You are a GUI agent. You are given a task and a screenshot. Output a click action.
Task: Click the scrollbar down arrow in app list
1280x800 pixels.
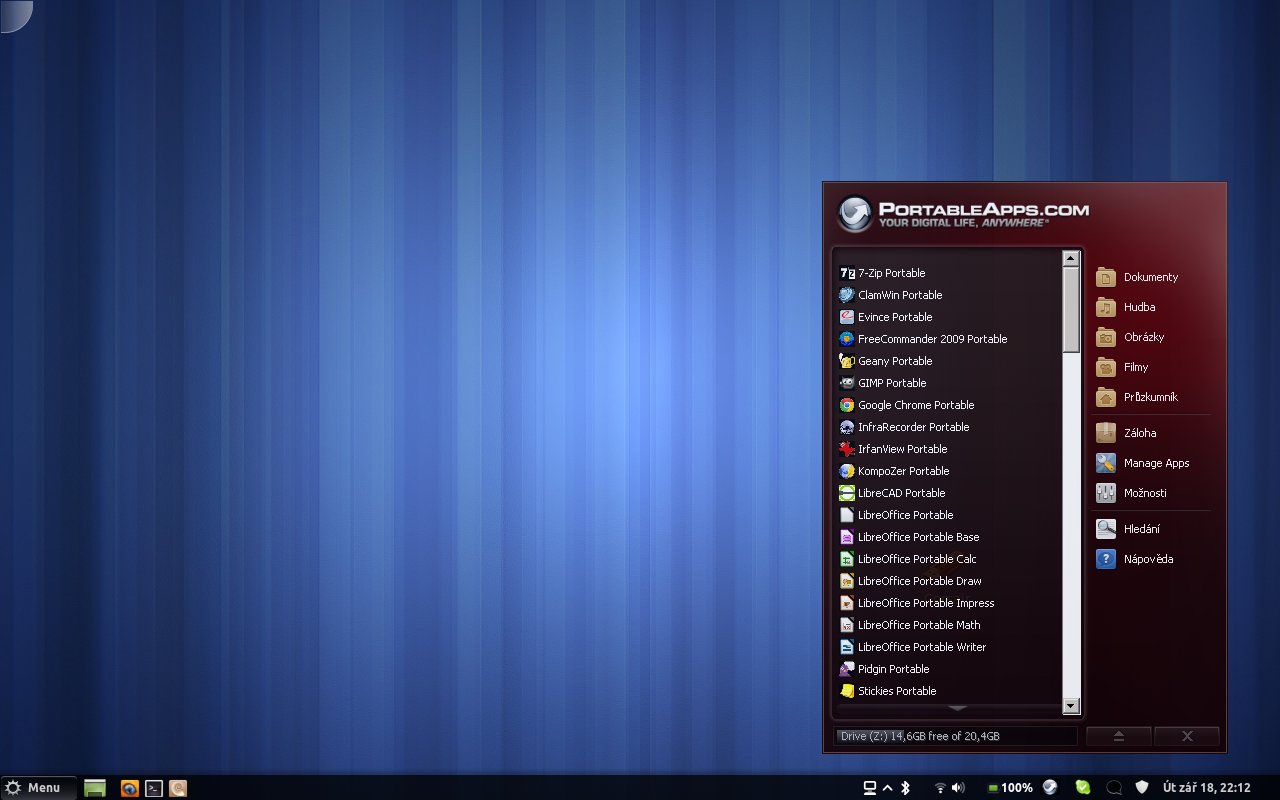pos(1071,706)
